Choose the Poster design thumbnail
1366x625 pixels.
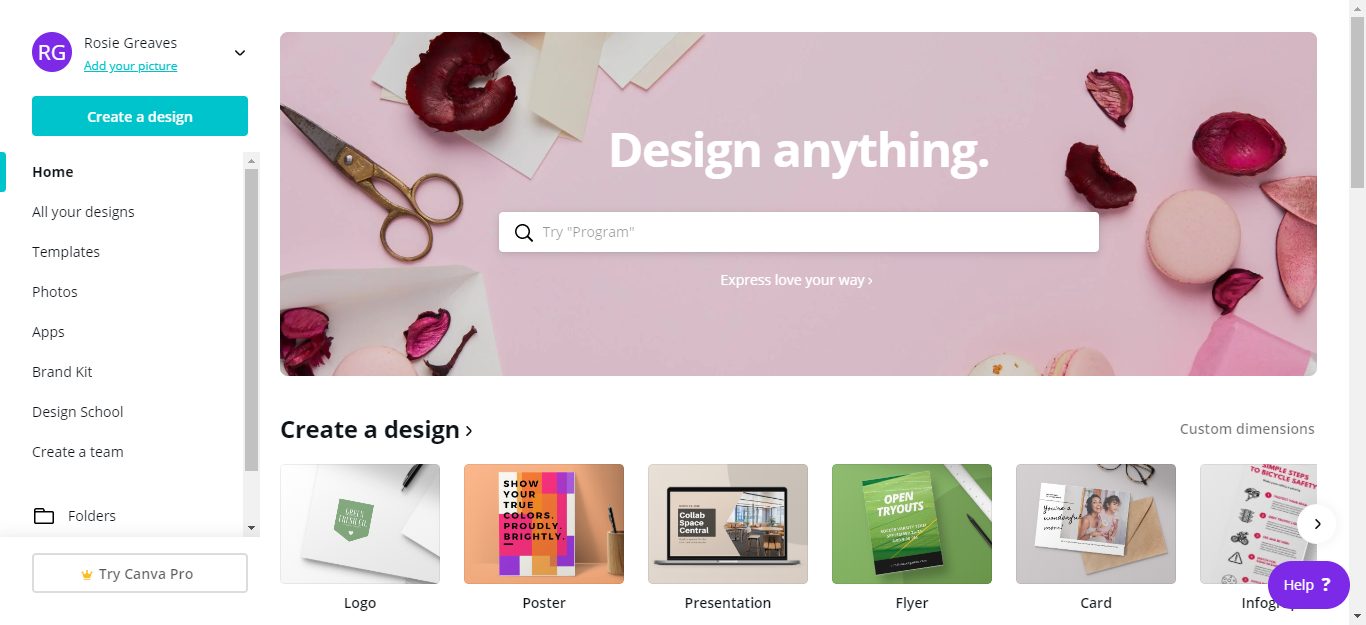coord(544,524)
